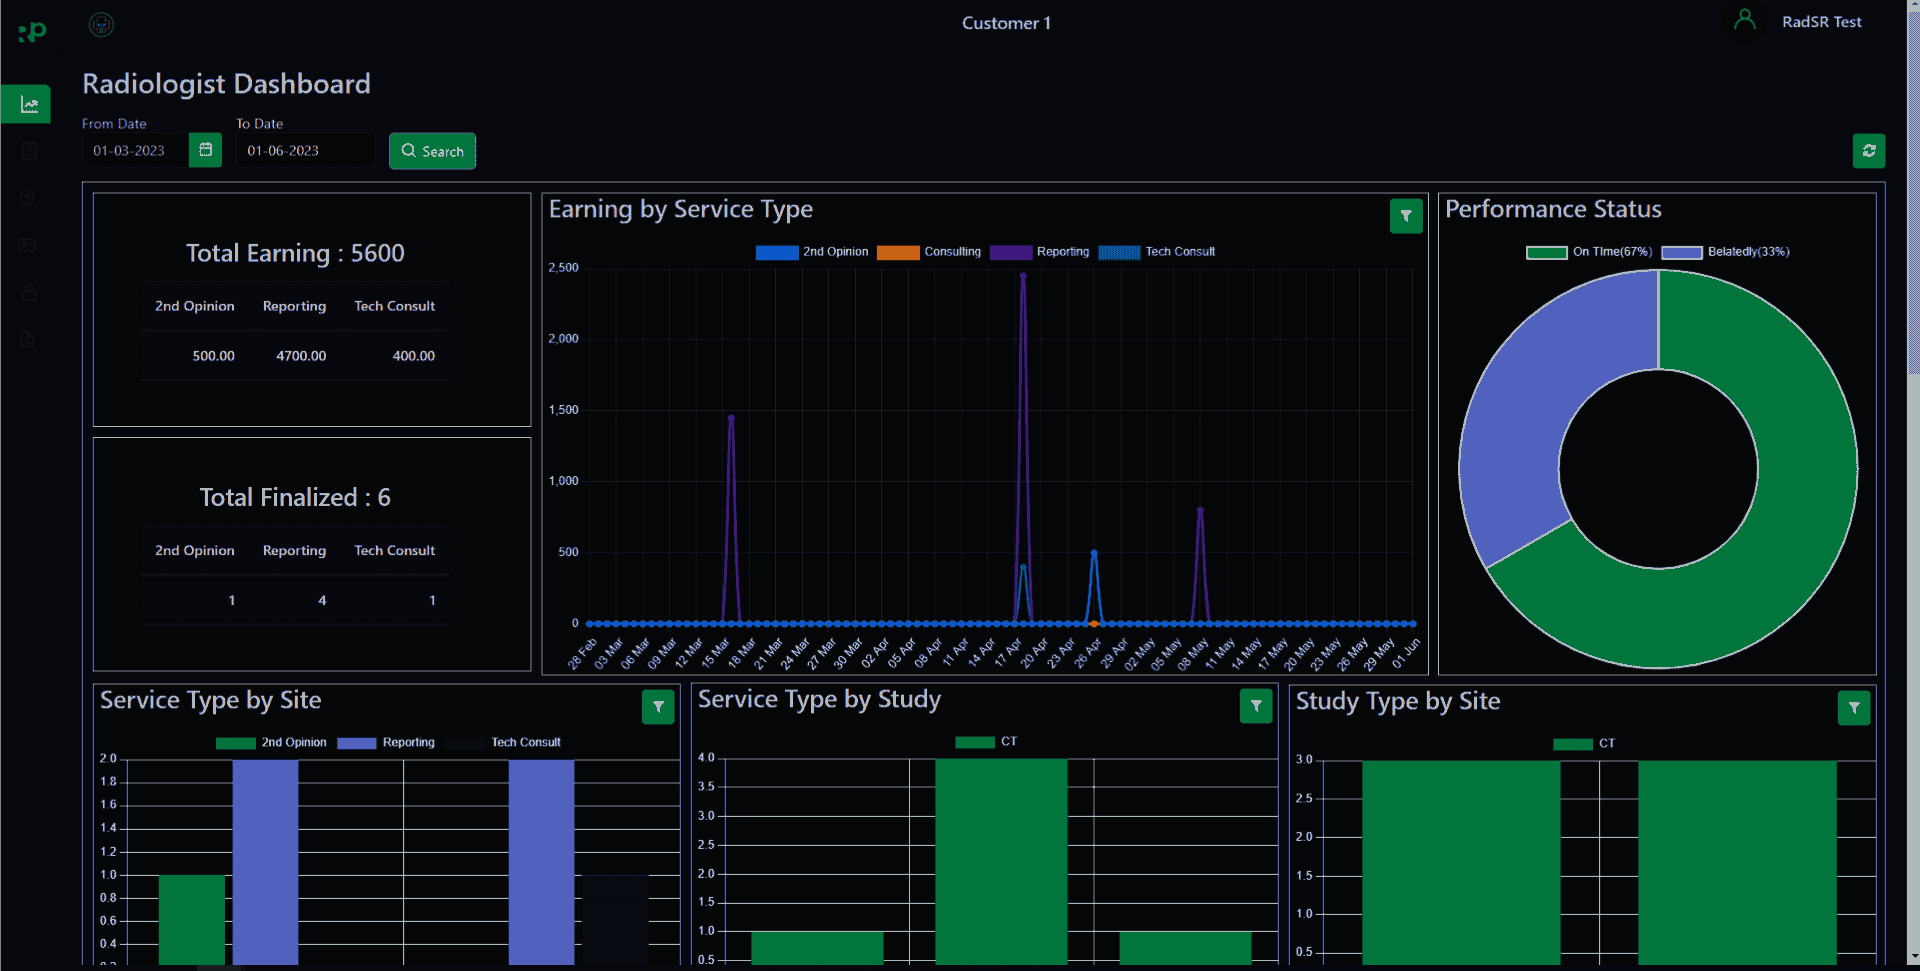Open the dashboard chart icon in sidebar

coord(28,104)
